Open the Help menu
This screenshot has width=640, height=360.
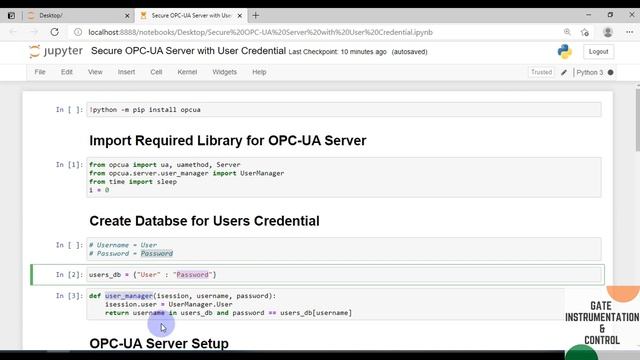tap(259, 72)
